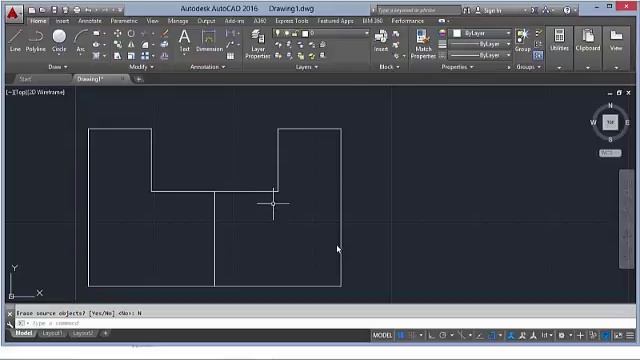Viewport: 640px width, 360px height.
Task: Open the Clipboard panel
Action: 588,40
